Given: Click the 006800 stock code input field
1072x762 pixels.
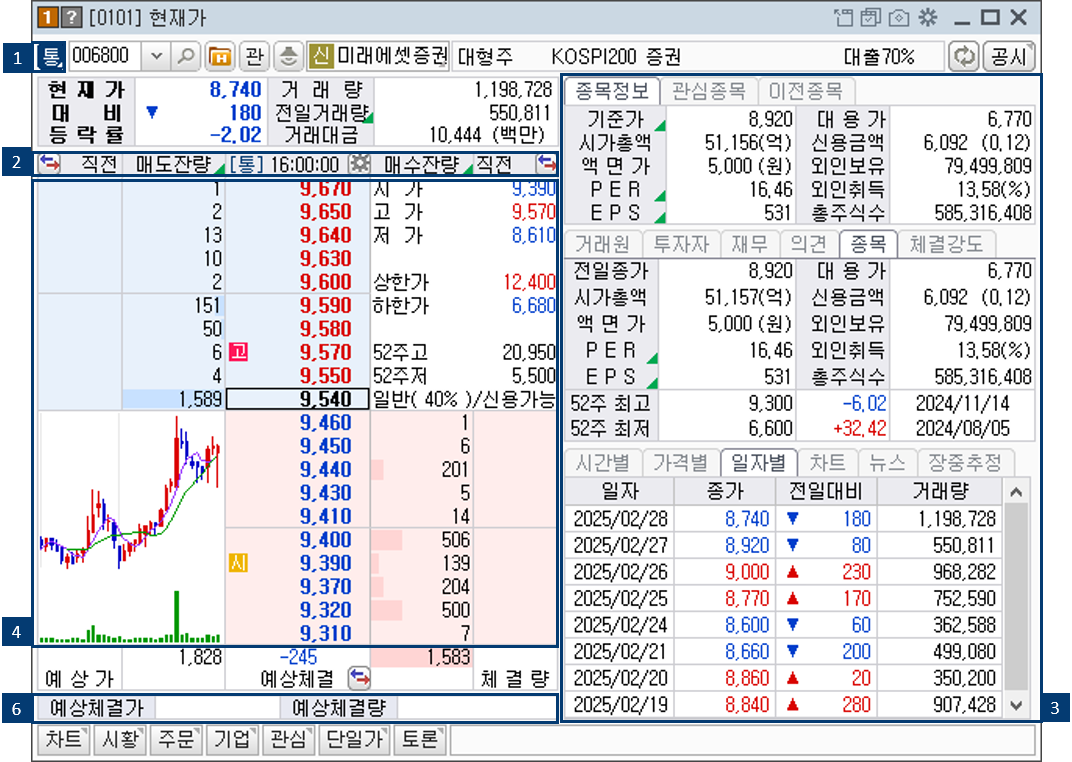Looking at the screenshot, I should tap(105, 56).
